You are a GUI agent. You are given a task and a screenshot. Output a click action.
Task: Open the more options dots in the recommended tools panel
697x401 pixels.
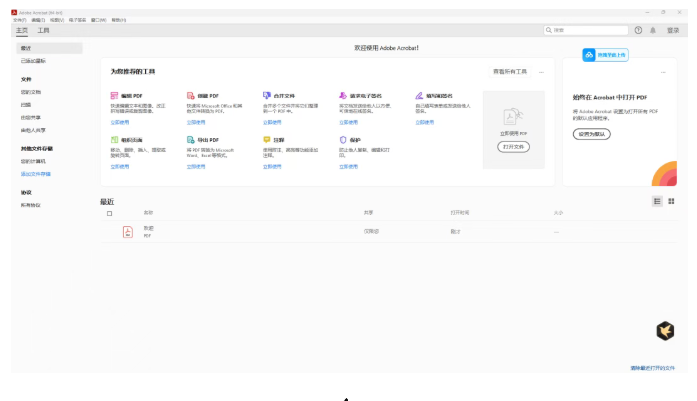pyautogui.click(x=541, y=72)
